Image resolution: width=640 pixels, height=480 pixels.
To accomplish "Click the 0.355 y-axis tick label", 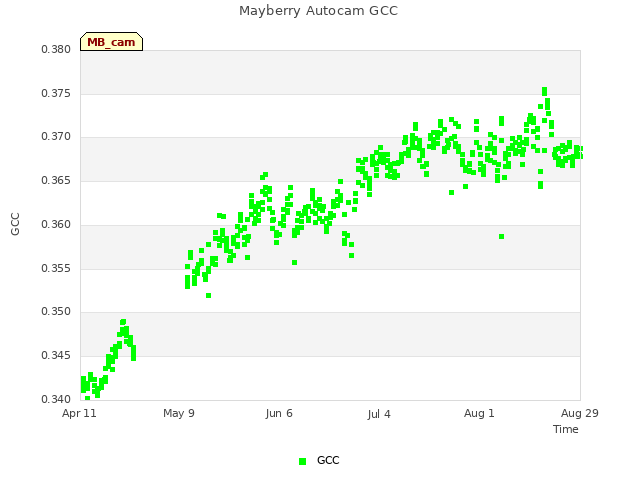I will tap(56, 269).
